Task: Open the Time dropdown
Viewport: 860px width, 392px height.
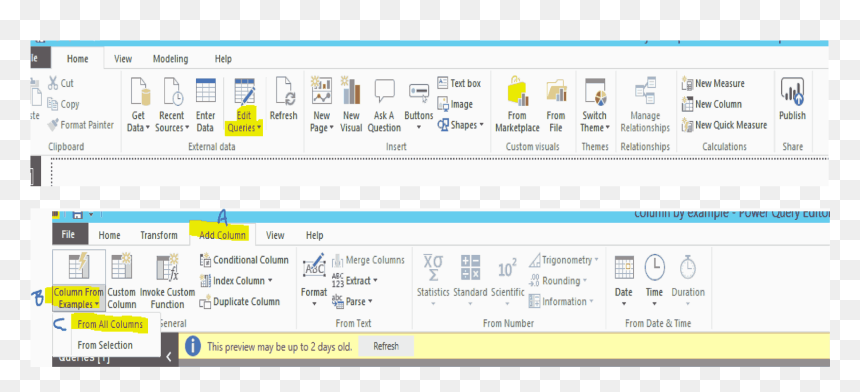Action: coord(654,281)
